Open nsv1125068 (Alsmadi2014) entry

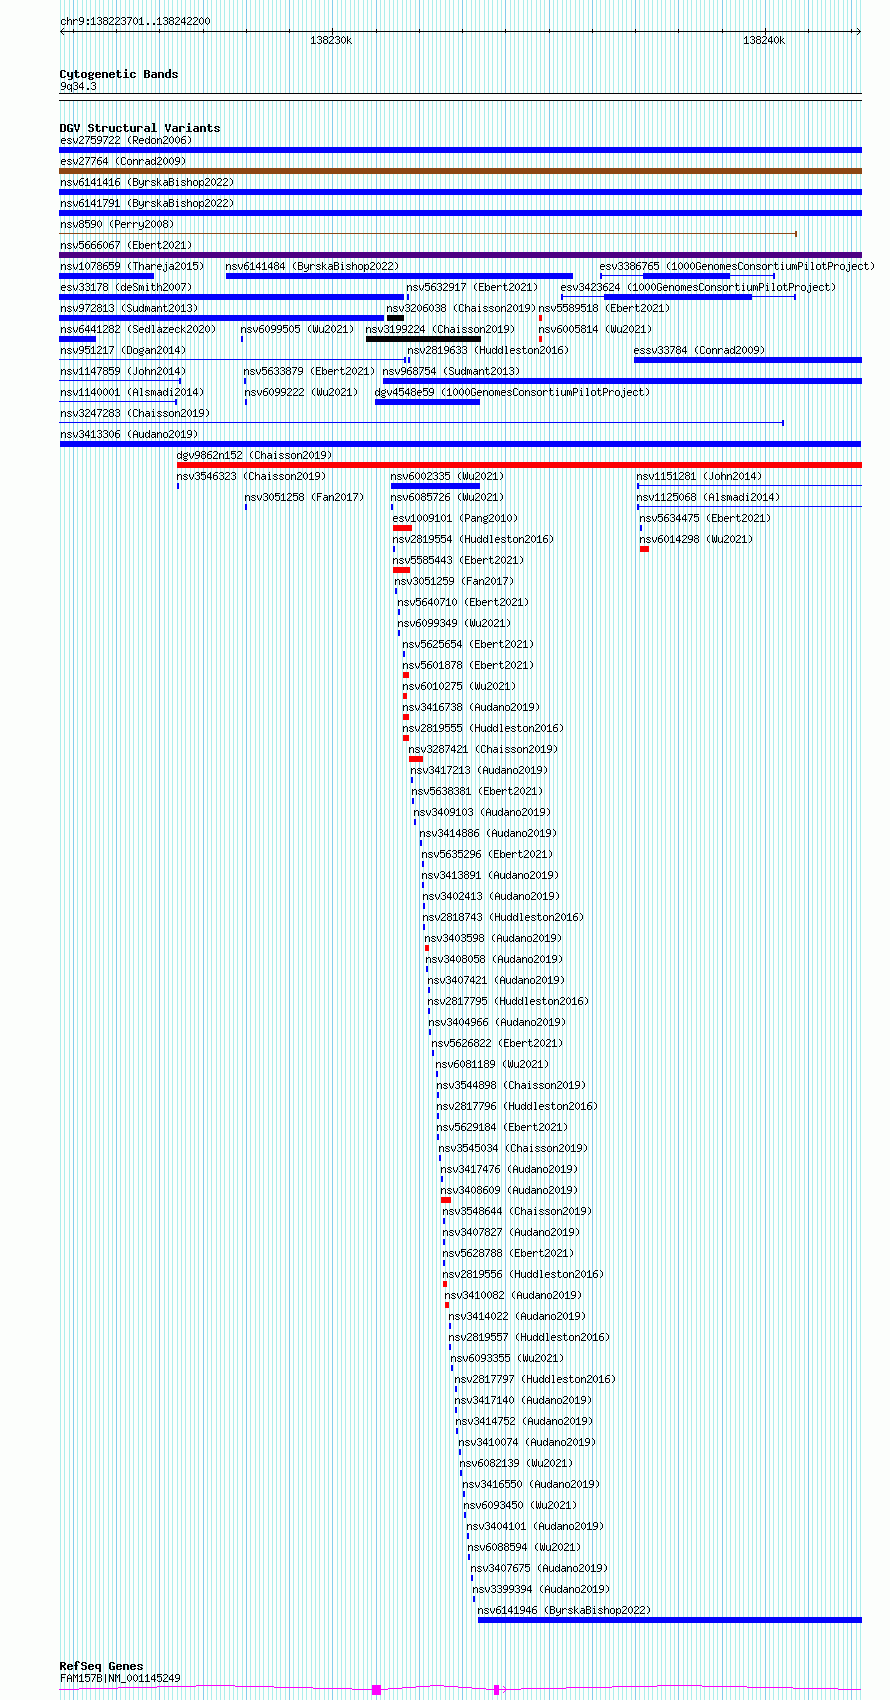[708, 497]
